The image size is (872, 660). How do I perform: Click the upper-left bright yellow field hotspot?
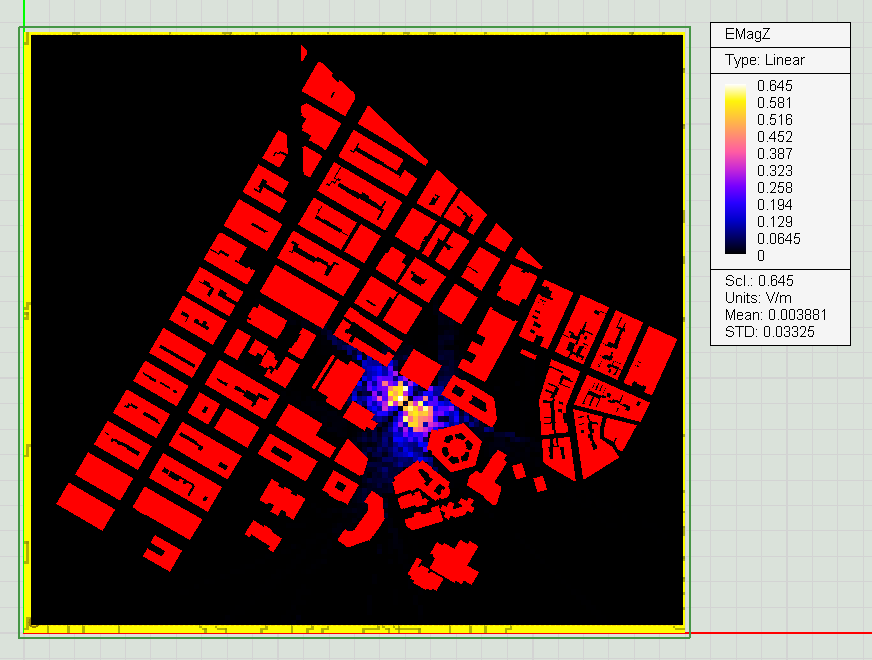coord(397,391)
